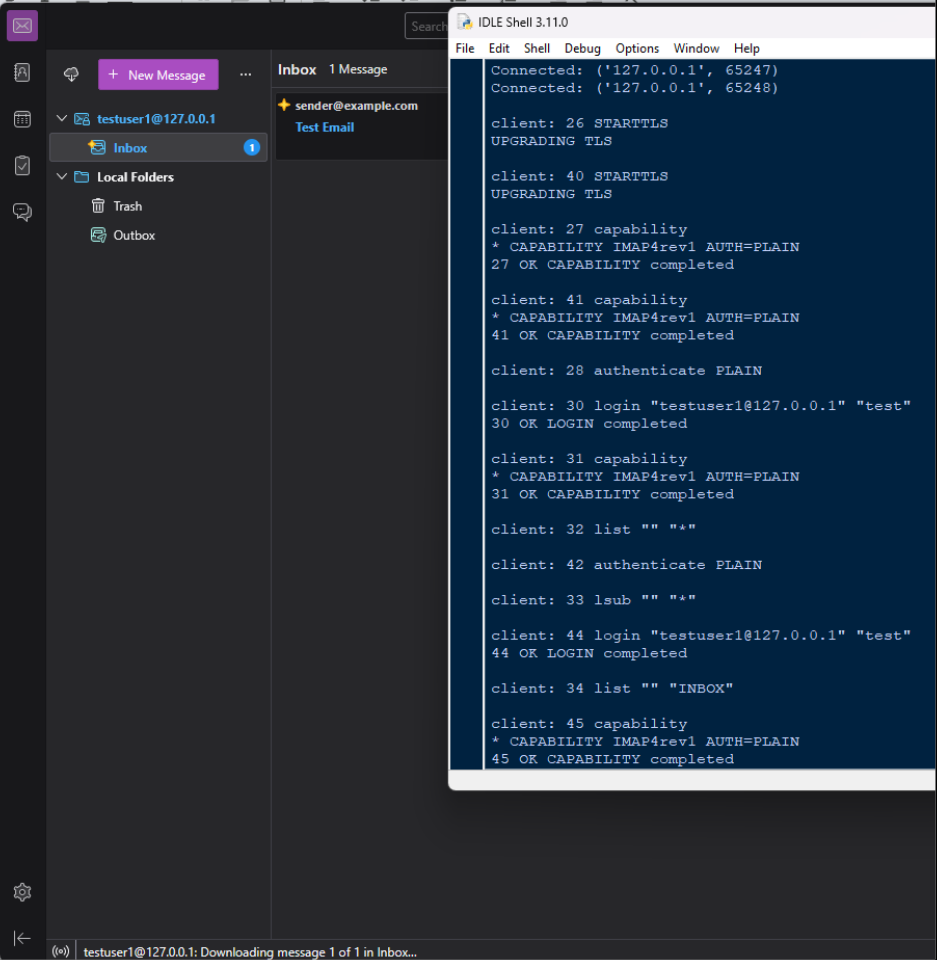Click the Inbox unread count badge

click(252, 148)
